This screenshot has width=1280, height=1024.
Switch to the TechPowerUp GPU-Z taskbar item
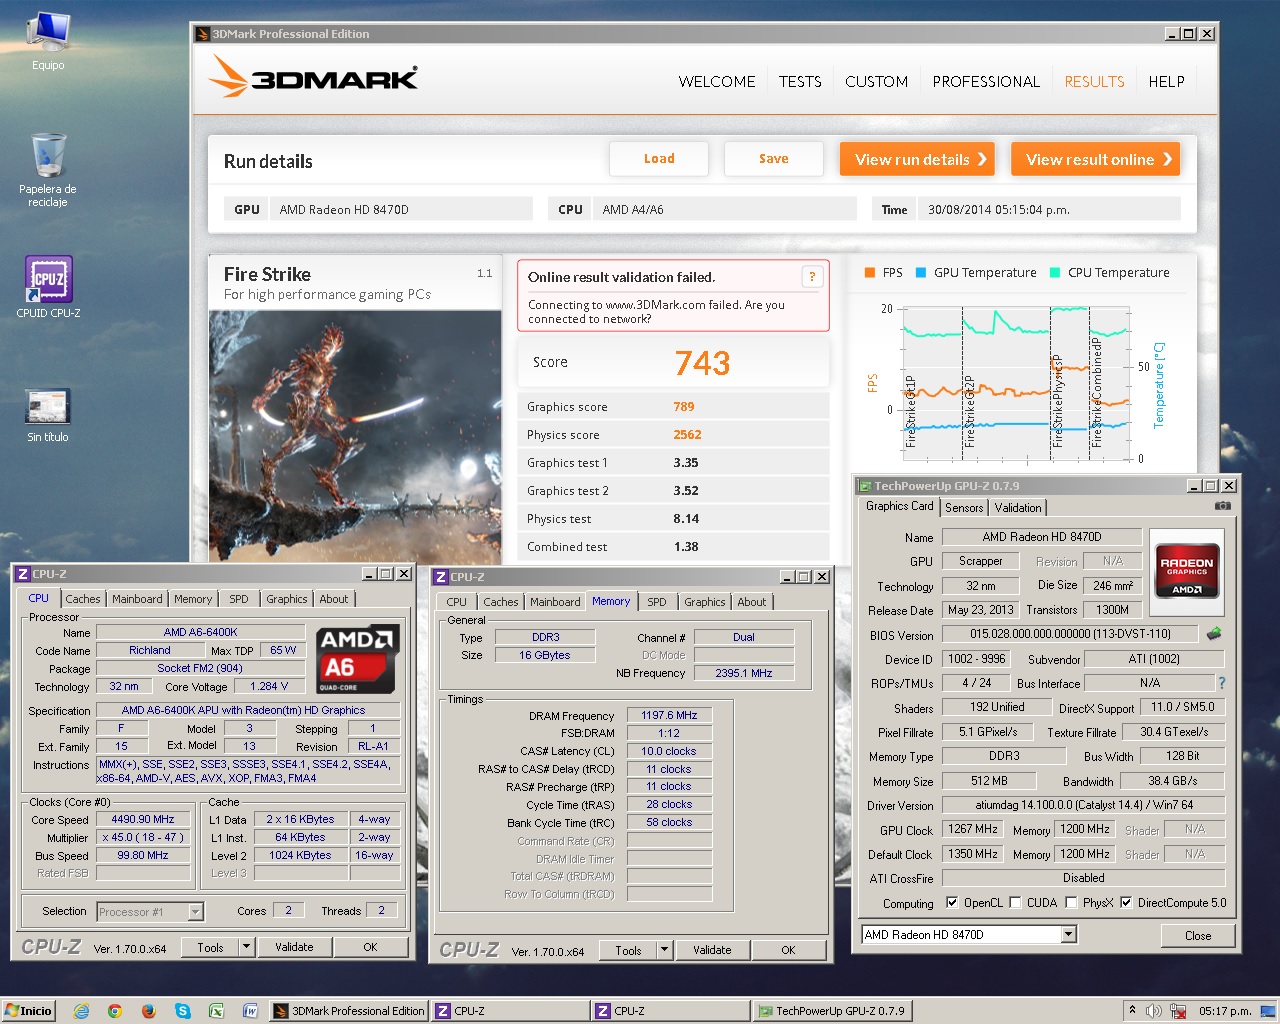coord(830,1011)
